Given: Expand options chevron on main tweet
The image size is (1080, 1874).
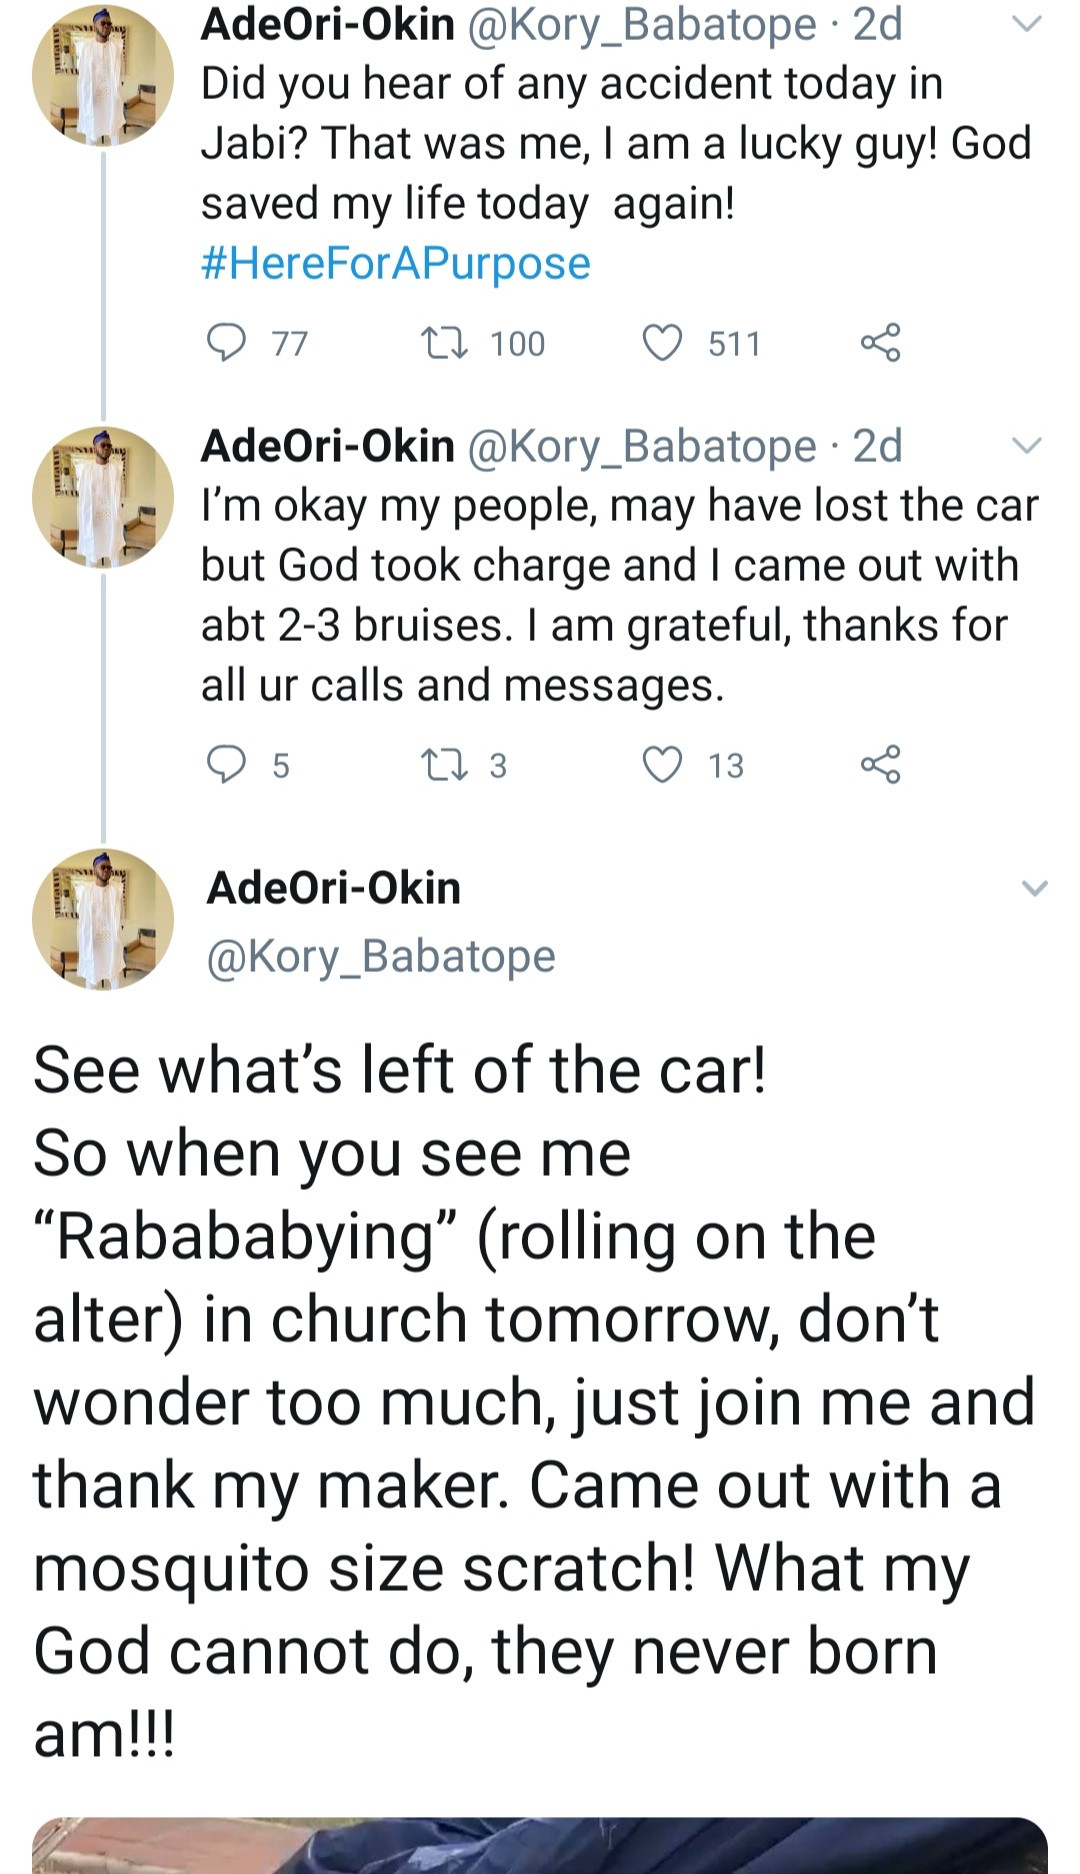Looking at the screenshot, I should (x=1034, y=888).
